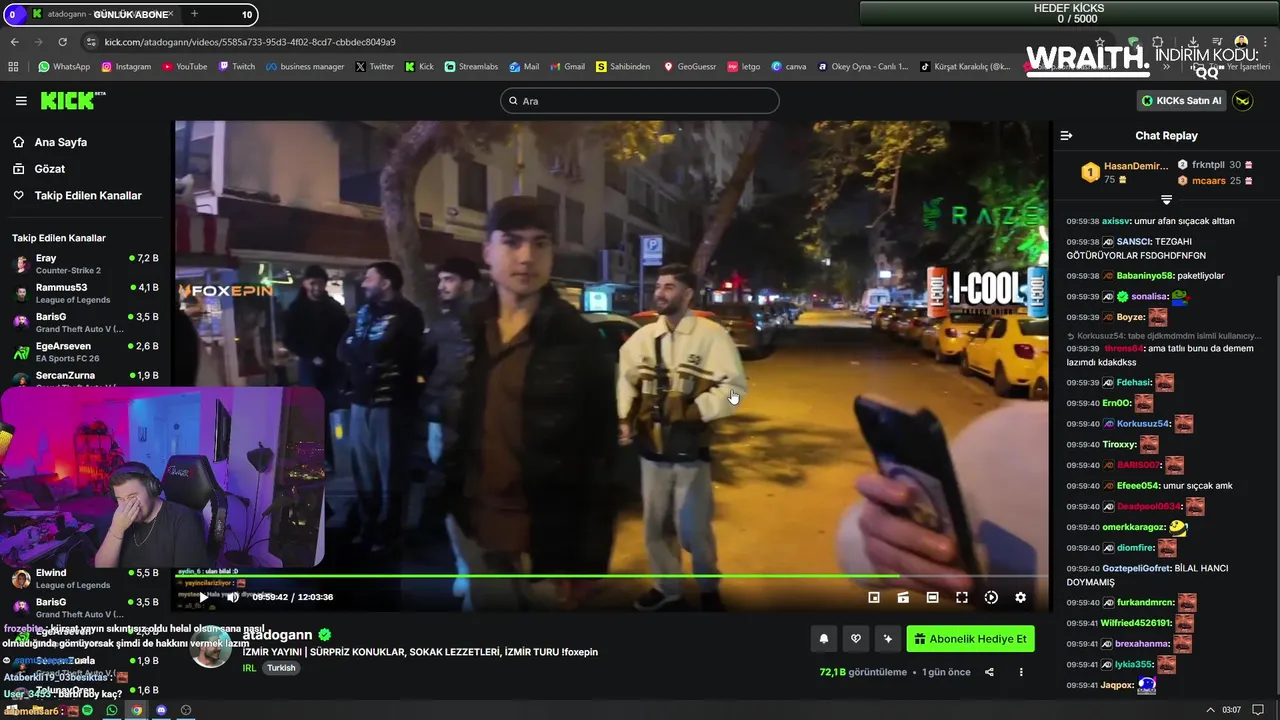
Task: Toggle notifications with the bell icon
Action: (824, 639)
